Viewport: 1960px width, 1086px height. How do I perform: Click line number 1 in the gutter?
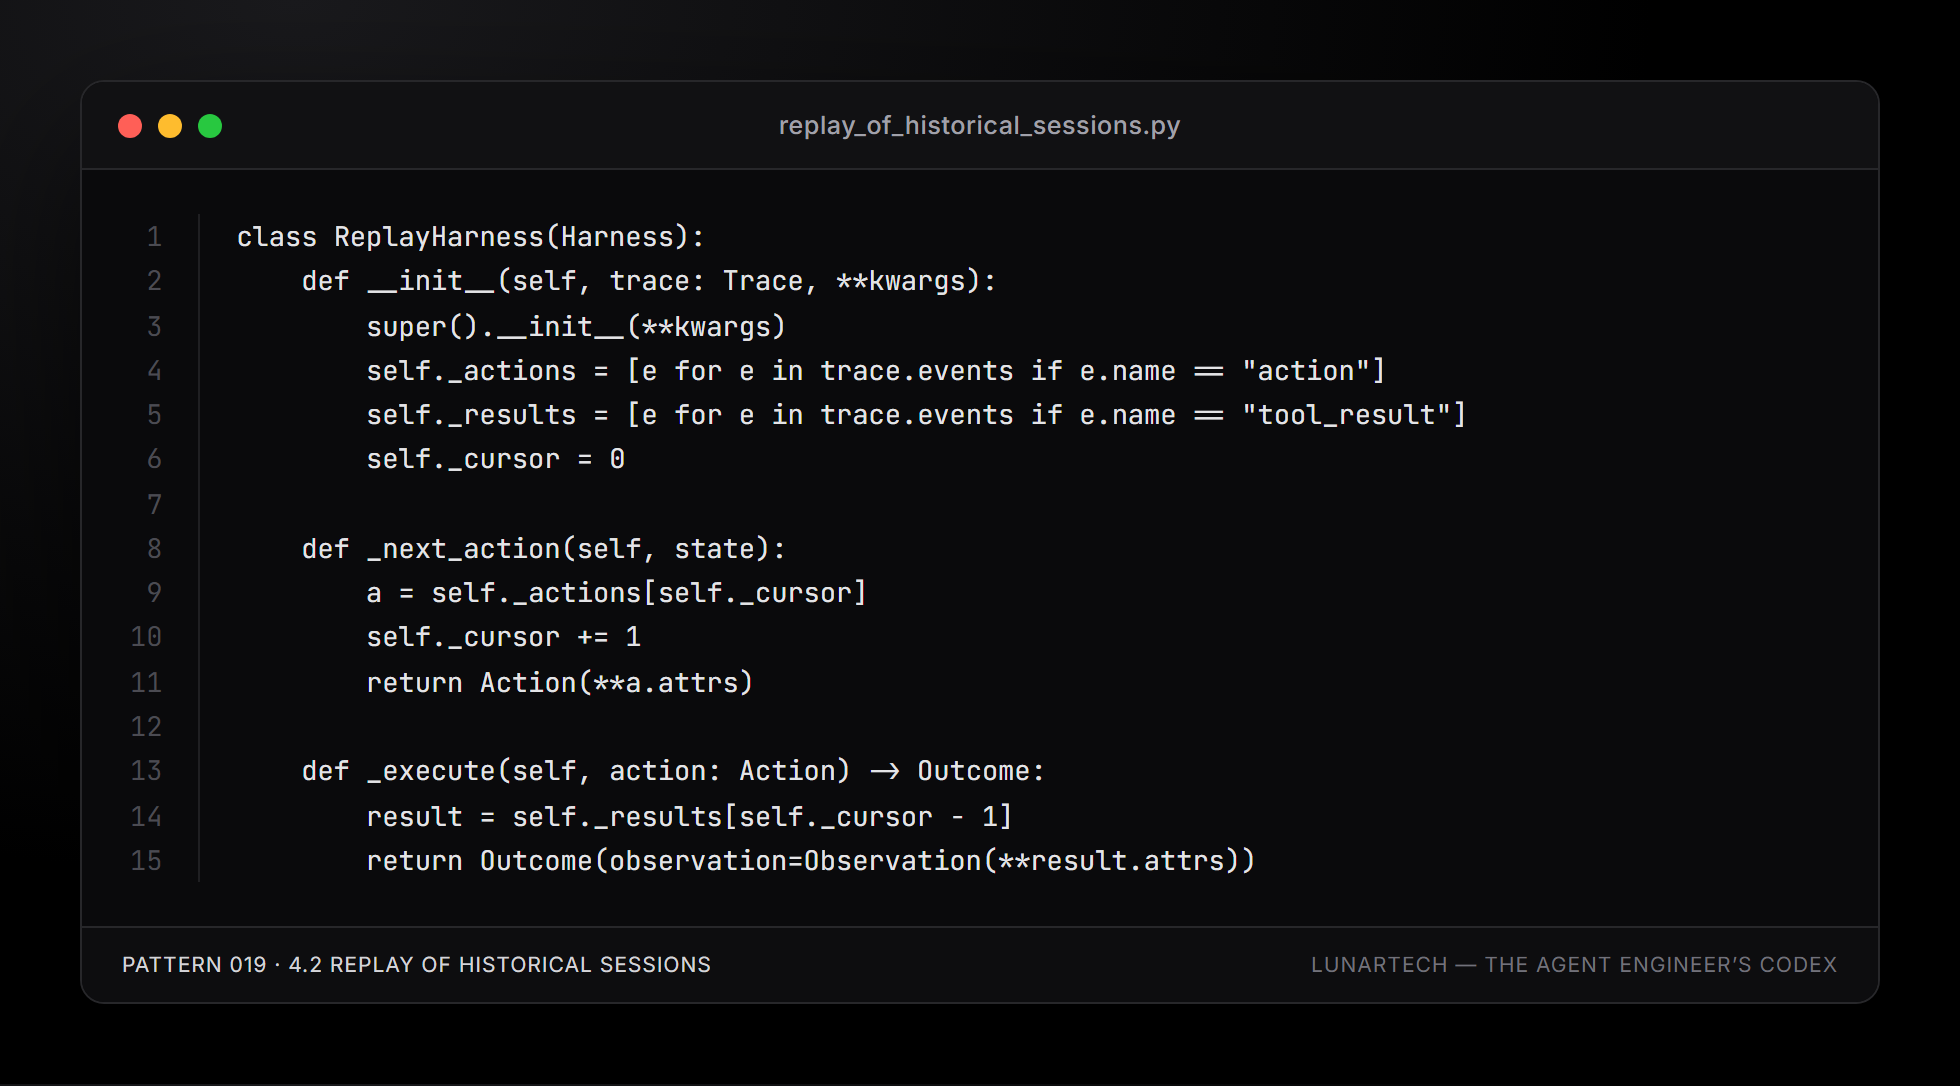click(154, 237)
